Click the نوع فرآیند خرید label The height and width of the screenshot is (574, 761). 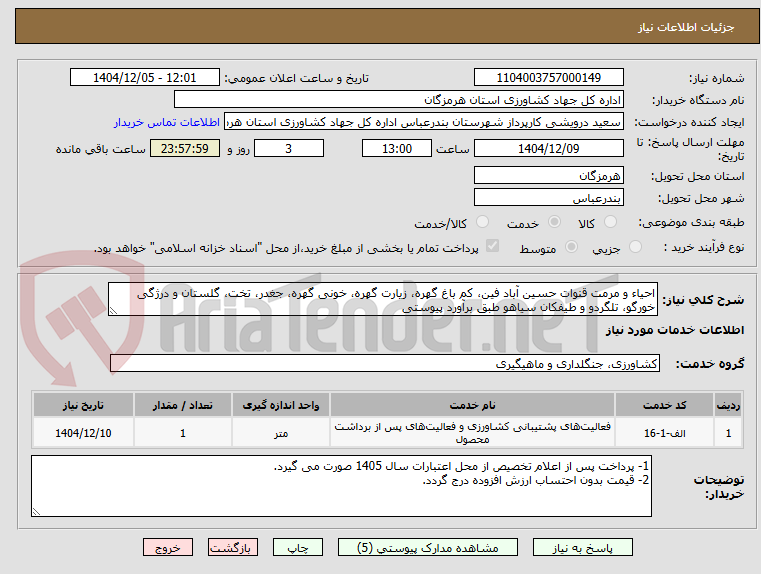tap(704, 247)
